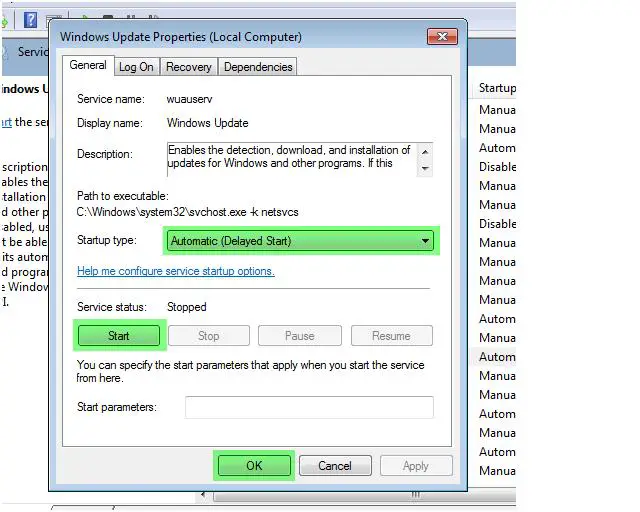640x512 pixels.
Task: Close the Windows Update Properties dialog
Action: [442, 37]
